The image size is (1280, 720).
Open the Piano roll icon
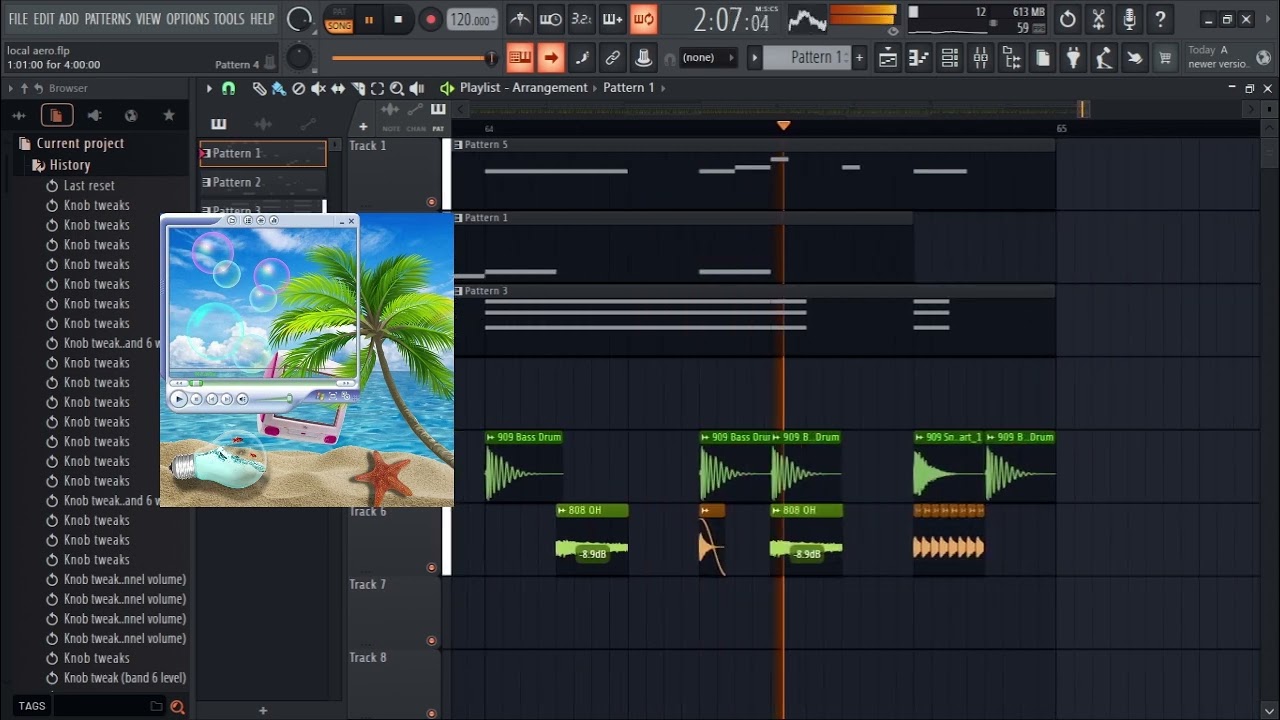pos(918,58)
